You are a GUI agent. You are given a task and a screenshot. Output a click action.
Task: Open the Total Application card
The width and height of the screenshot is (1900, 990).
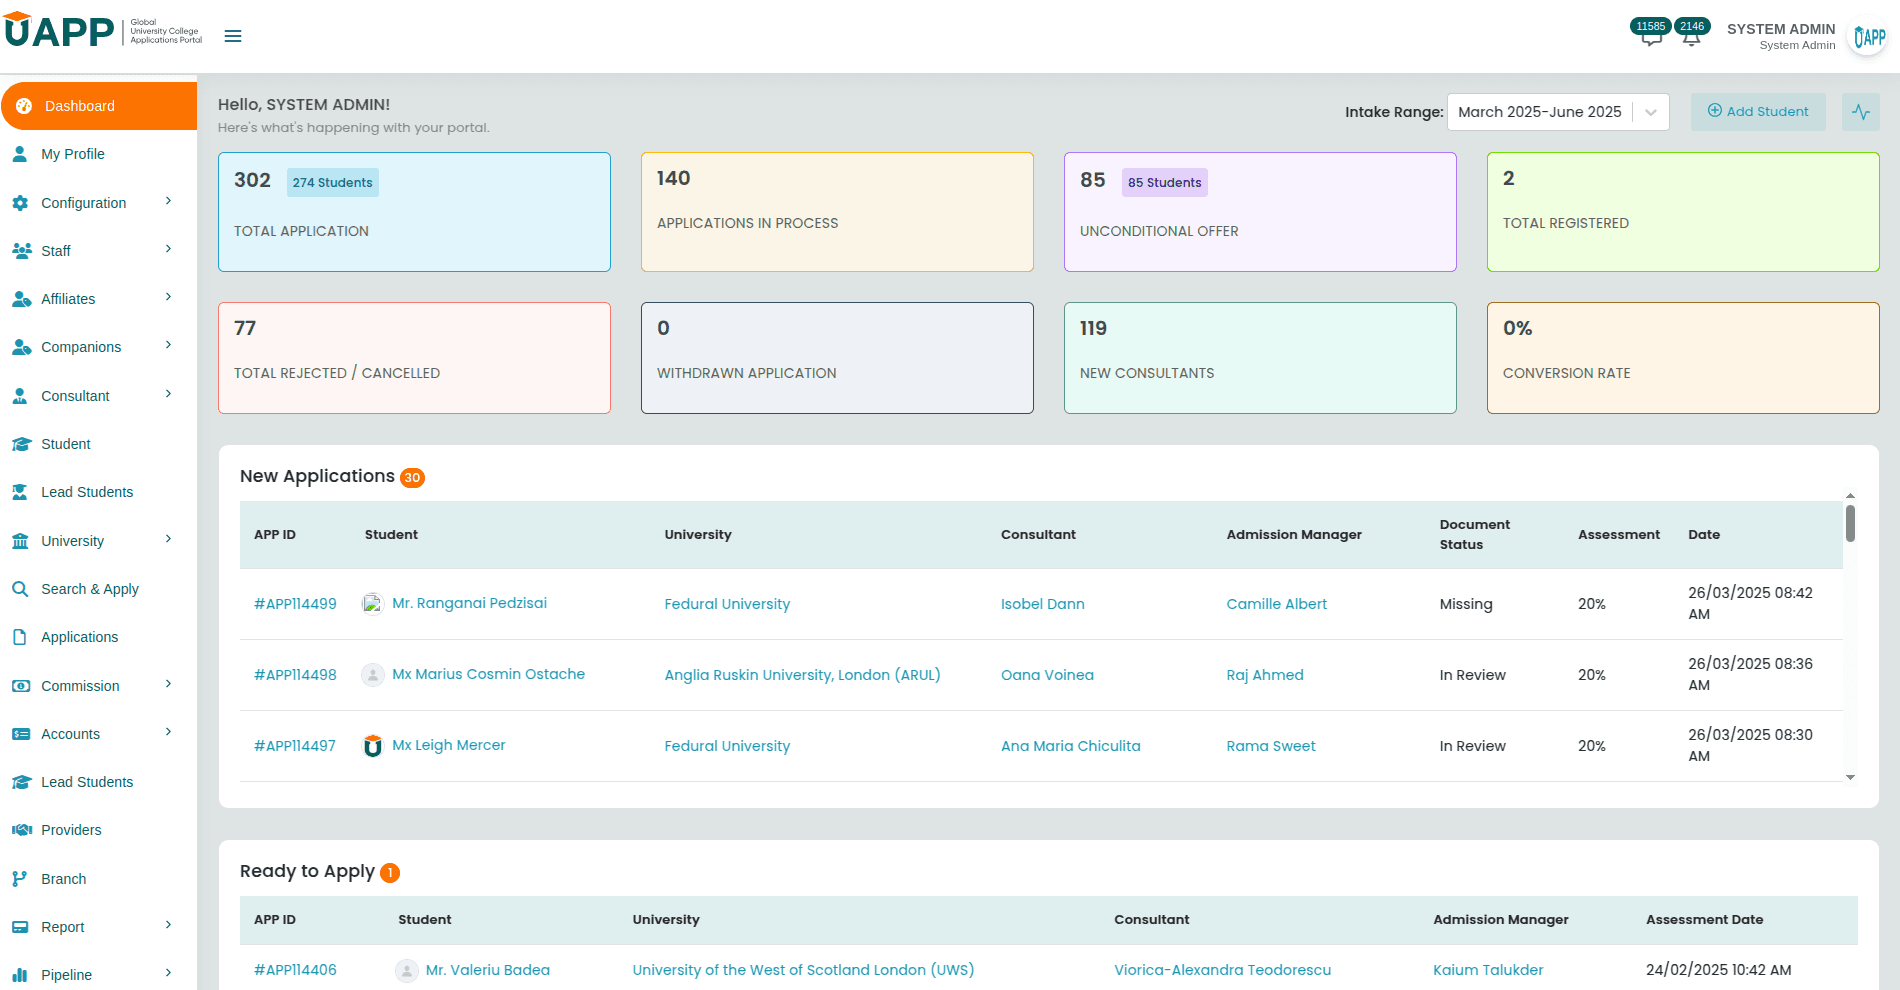[414, 212]
